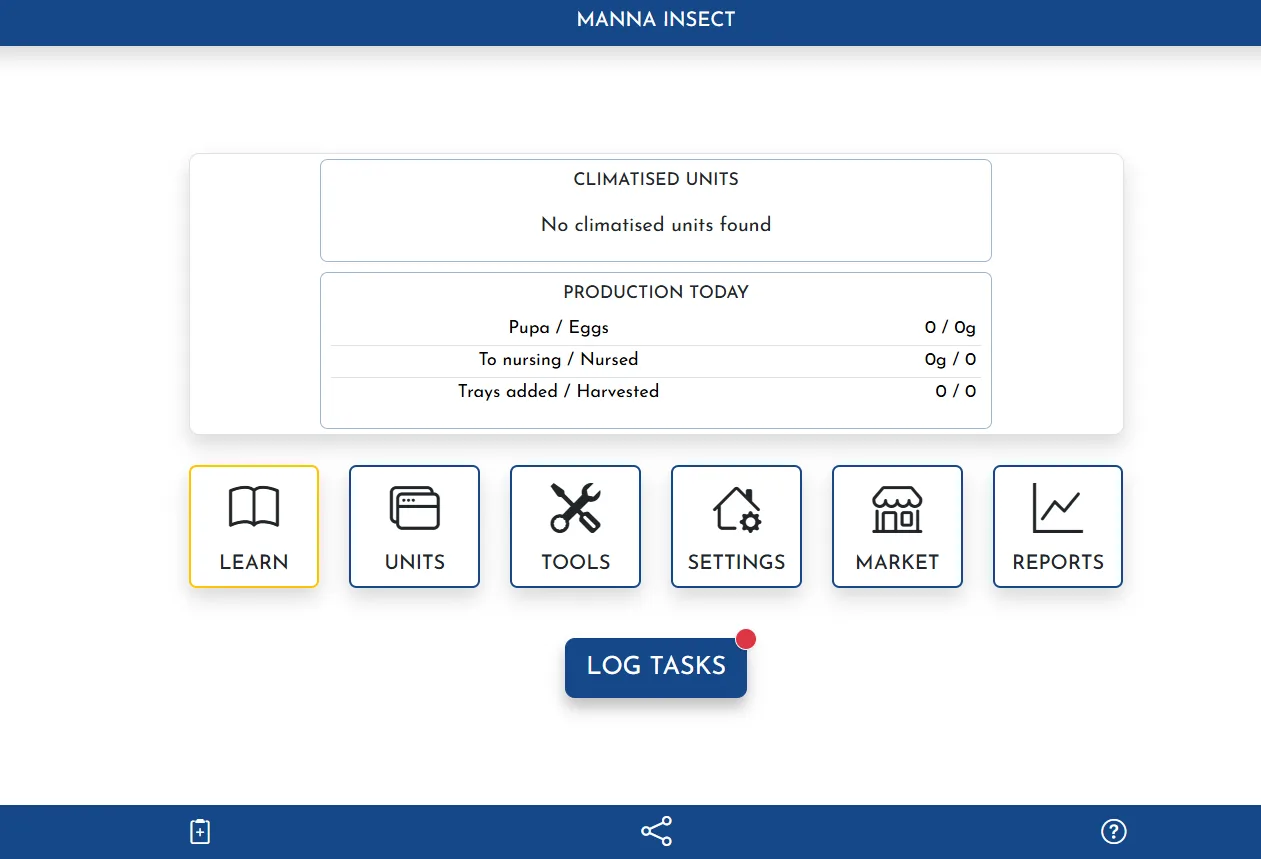
Task: Open TOOLS using the wrench icon
Action: 575,508
